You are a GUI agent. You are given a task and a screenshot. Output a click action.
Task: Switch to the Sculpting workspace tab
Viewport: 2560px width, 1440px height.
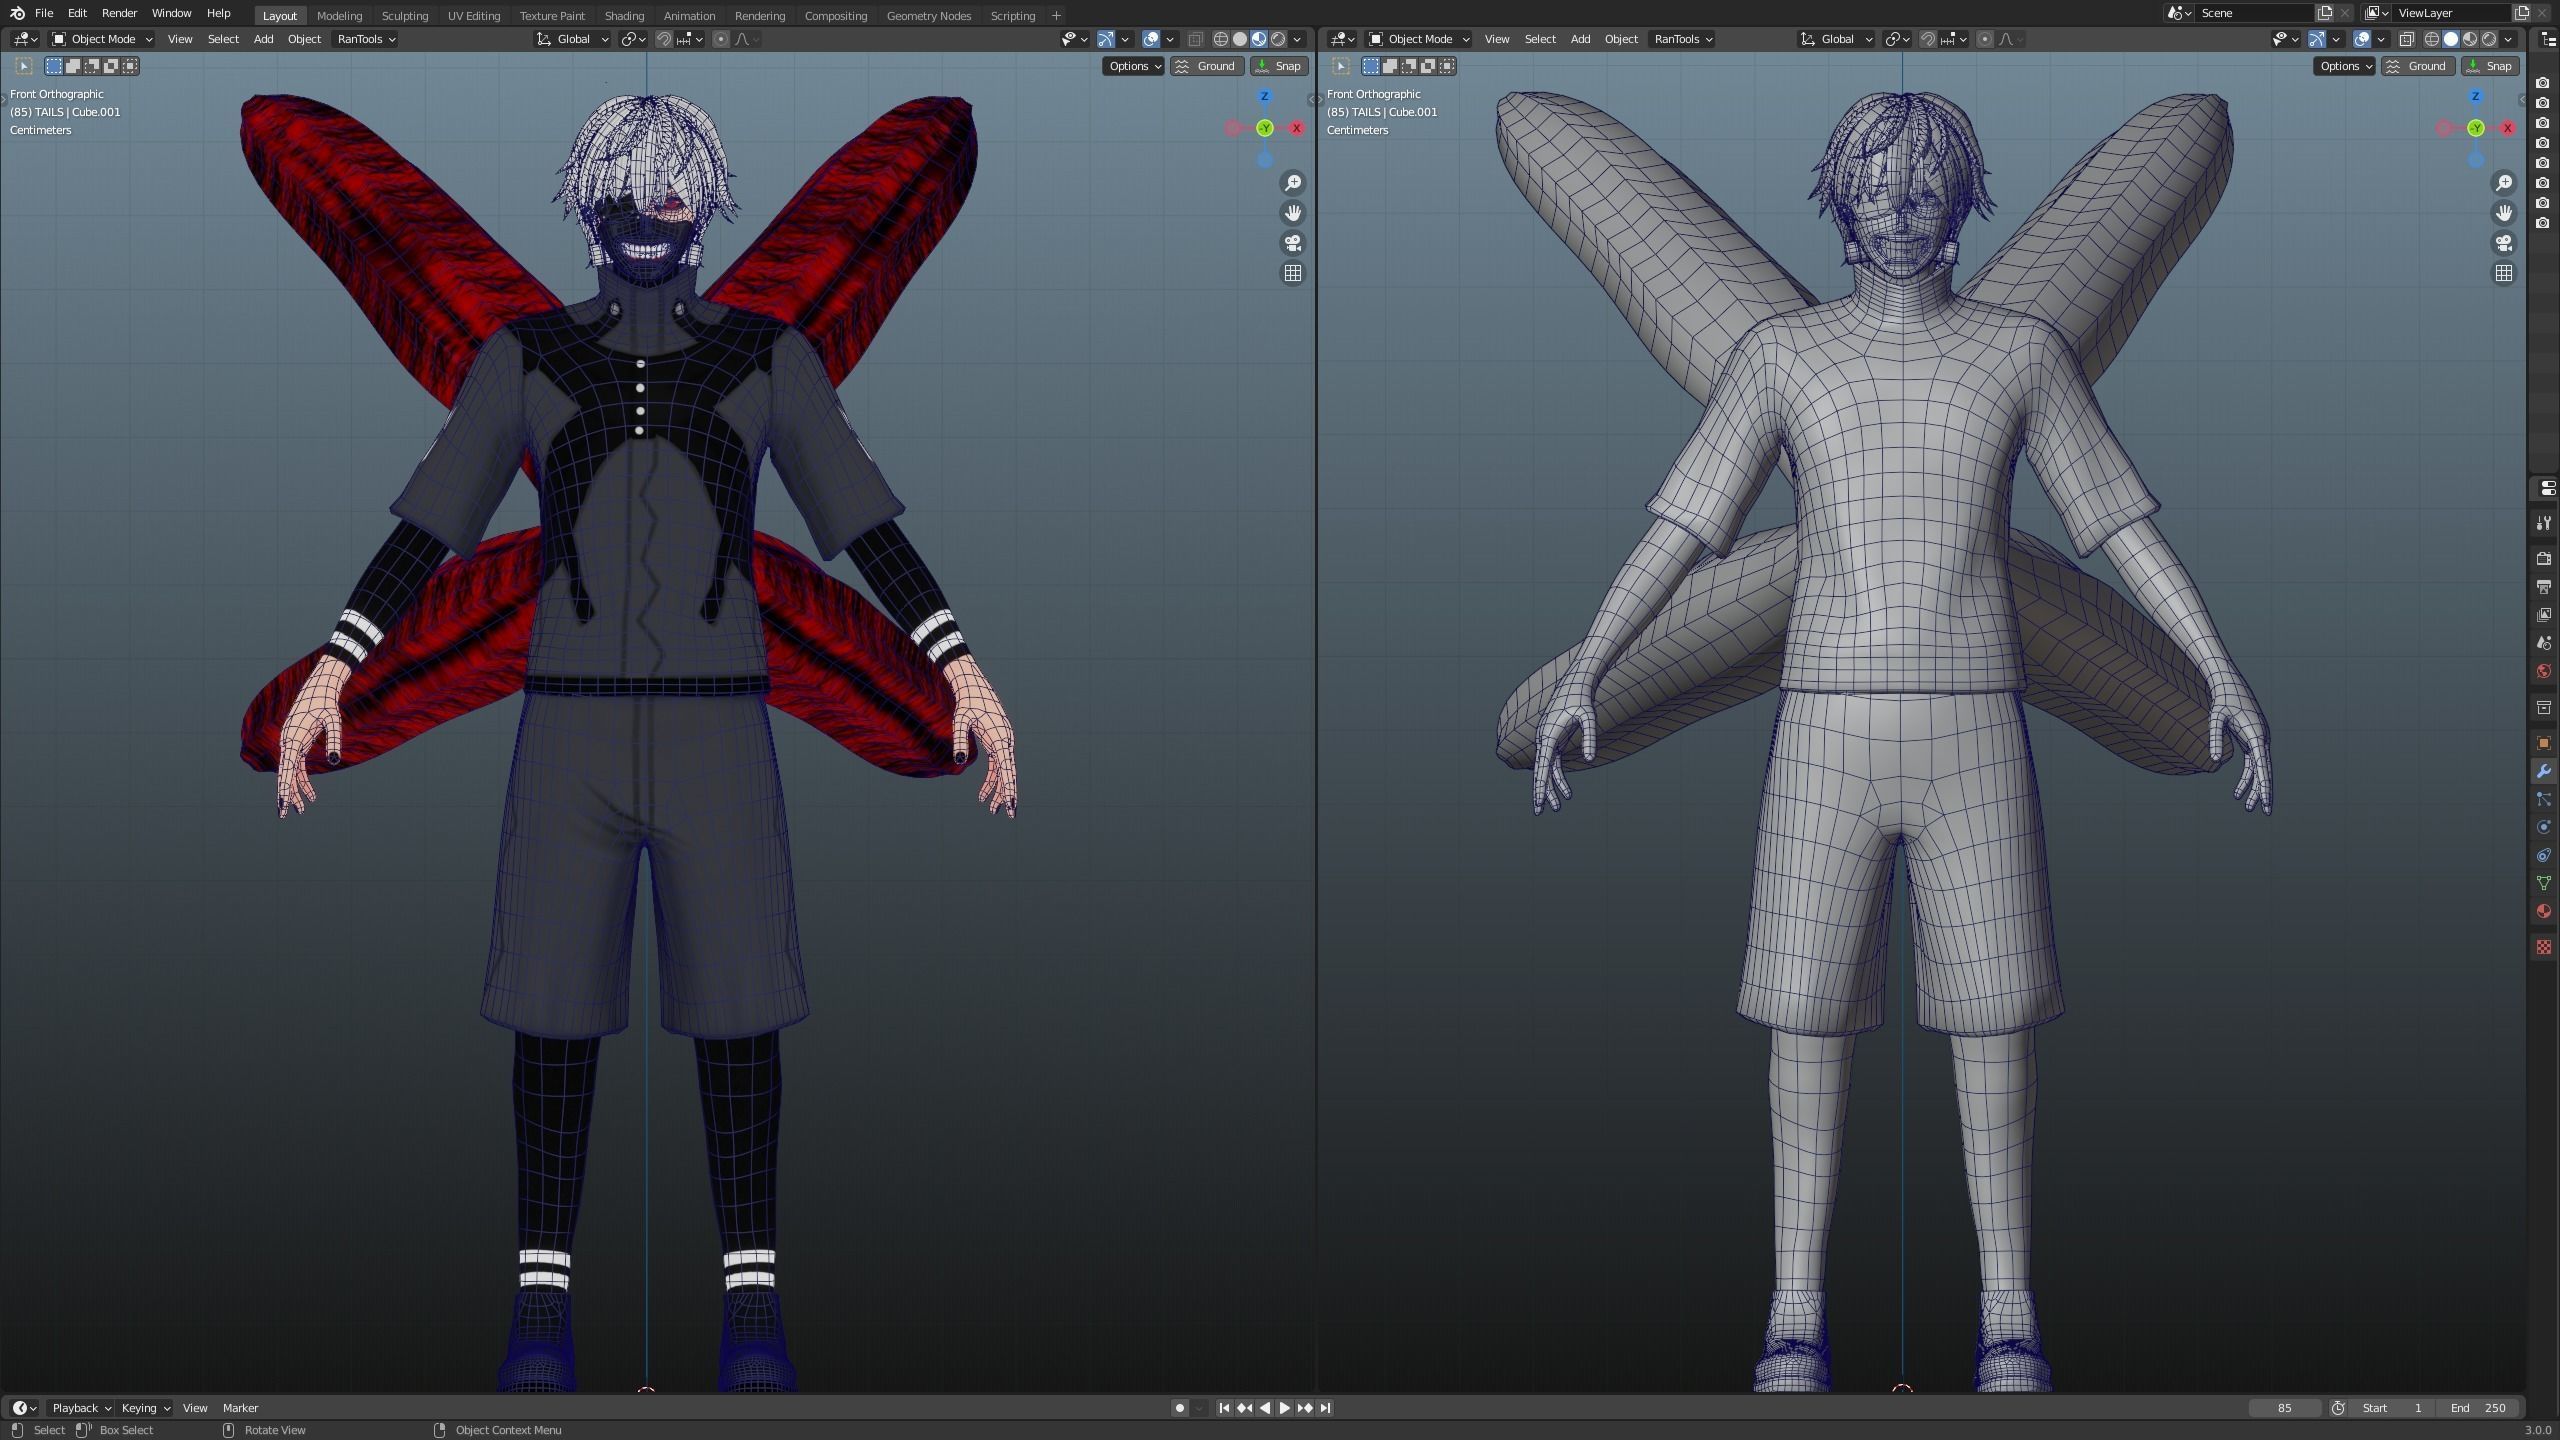[x=404, y=15]
